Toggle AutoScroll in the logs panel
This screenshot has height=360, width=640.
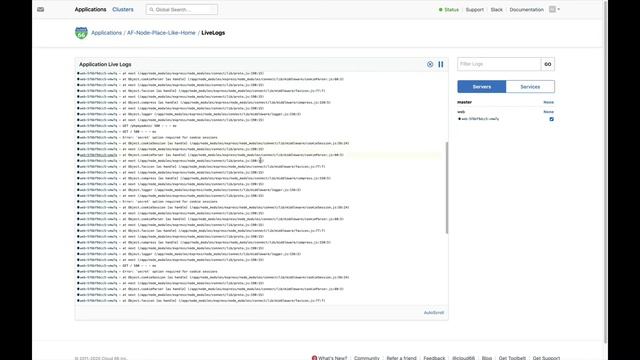point(434,313)
